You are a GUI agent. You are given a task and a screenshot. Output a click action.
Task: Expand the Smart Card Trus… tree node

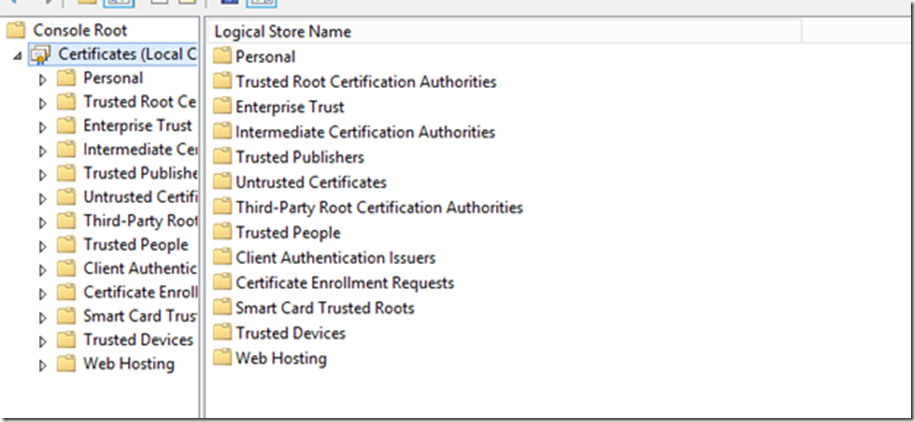[42, 318]
